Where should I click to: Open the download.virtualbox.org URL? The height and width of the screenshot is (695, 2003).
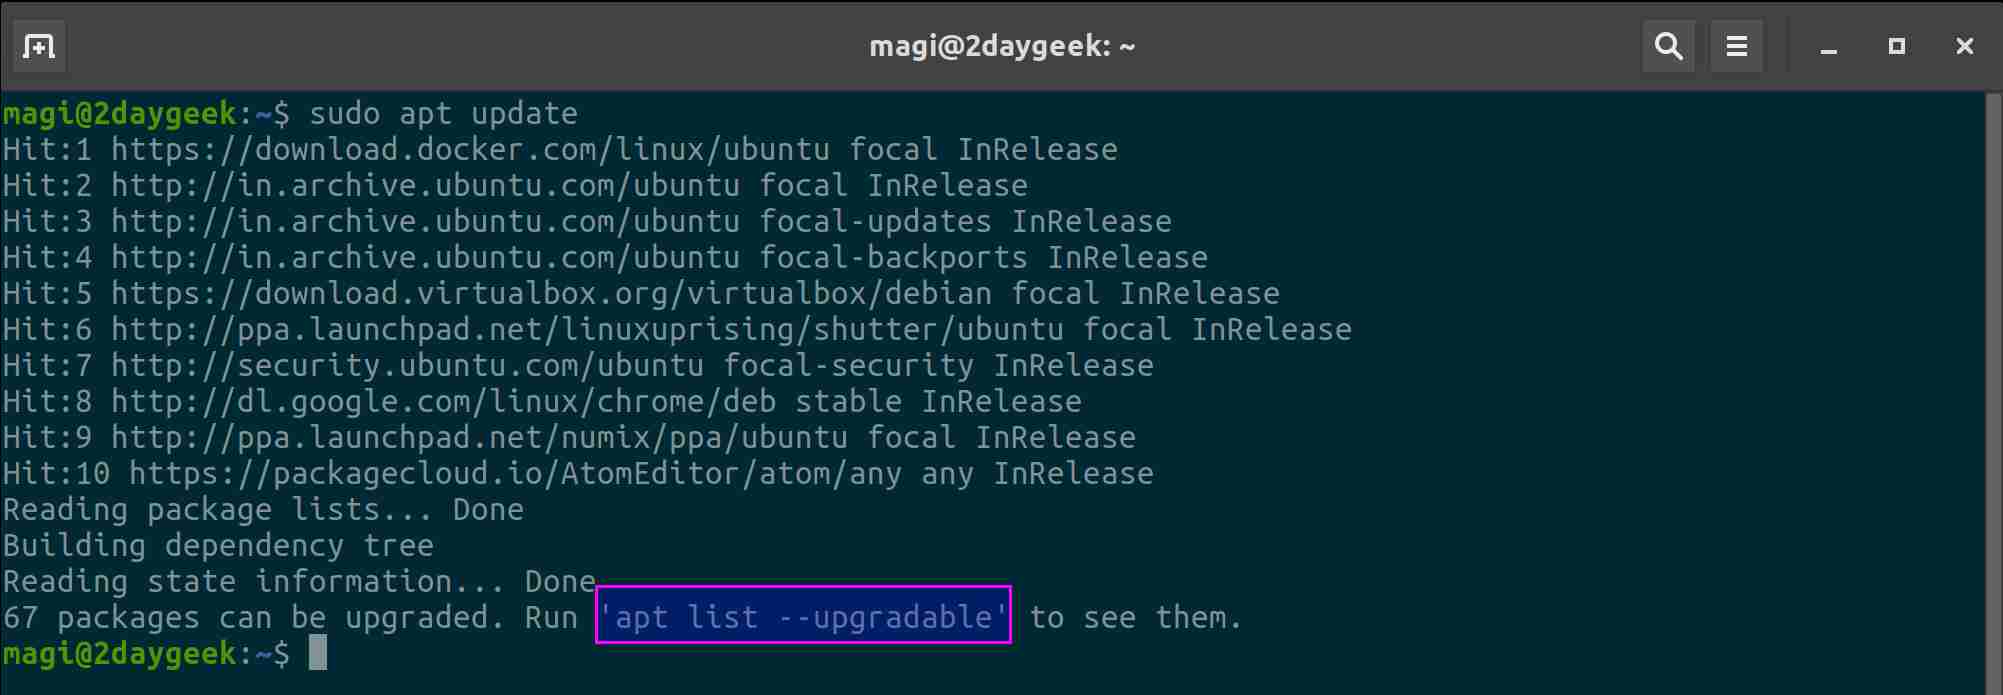(551, 293)
